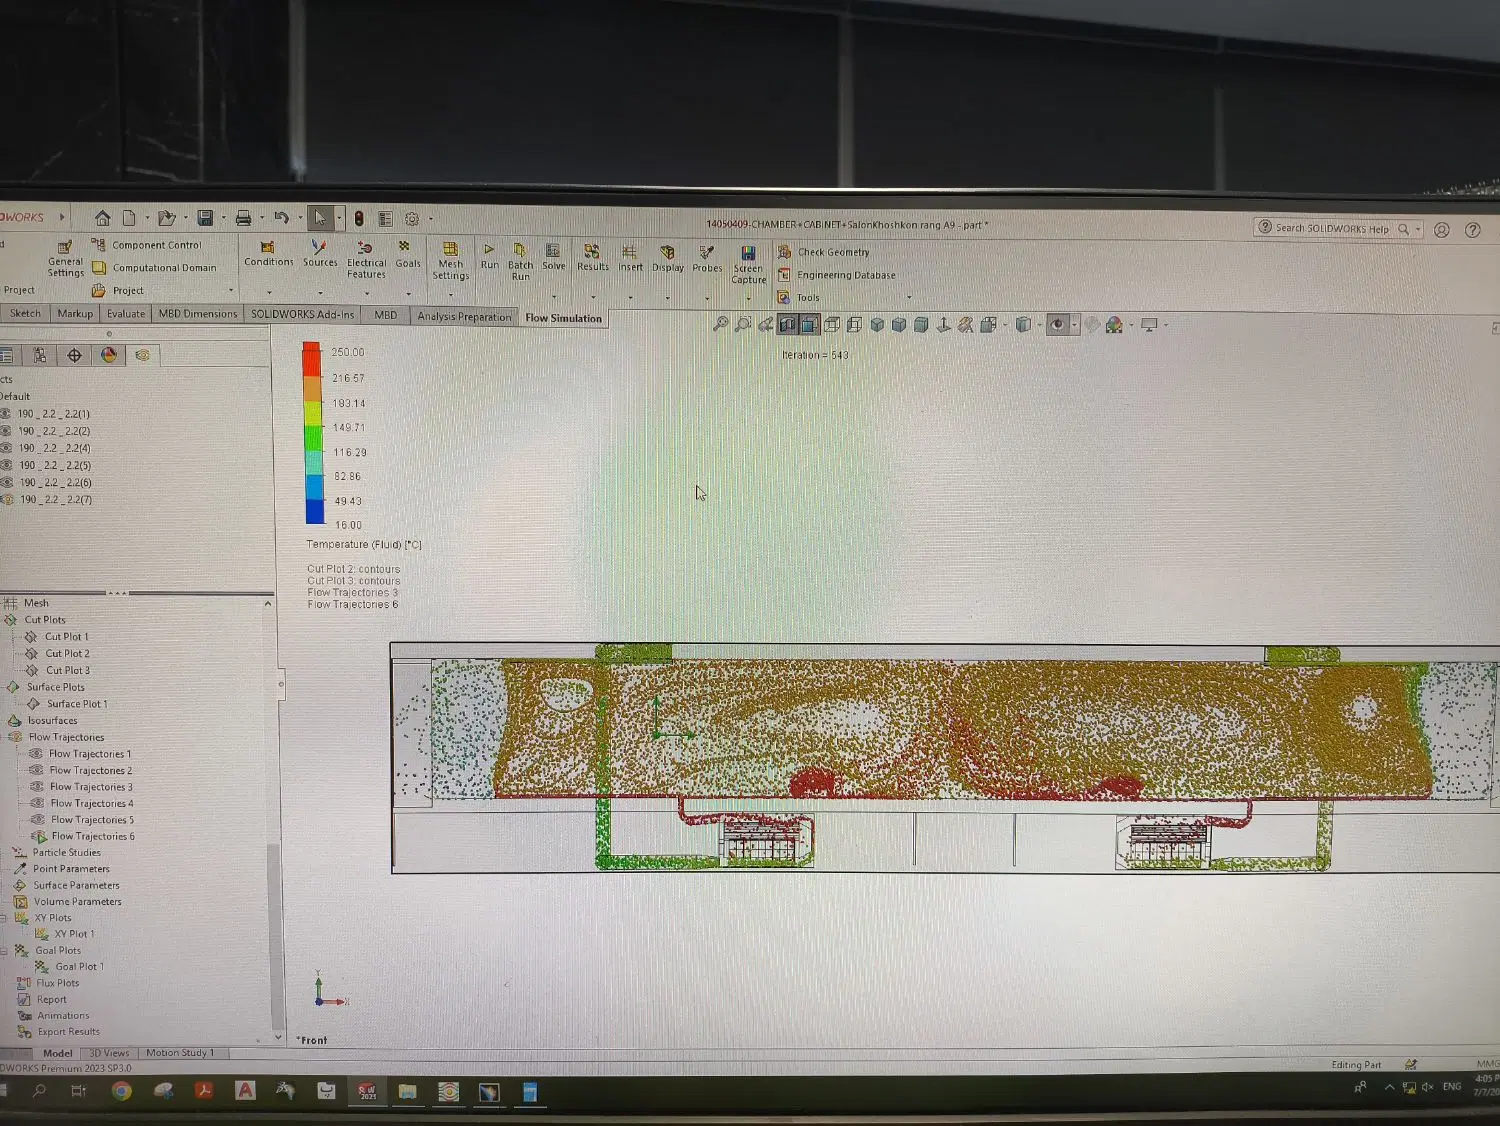Click the Solve command in the ribbon
Screen dimensions: 1500x1126
point(553,257)
